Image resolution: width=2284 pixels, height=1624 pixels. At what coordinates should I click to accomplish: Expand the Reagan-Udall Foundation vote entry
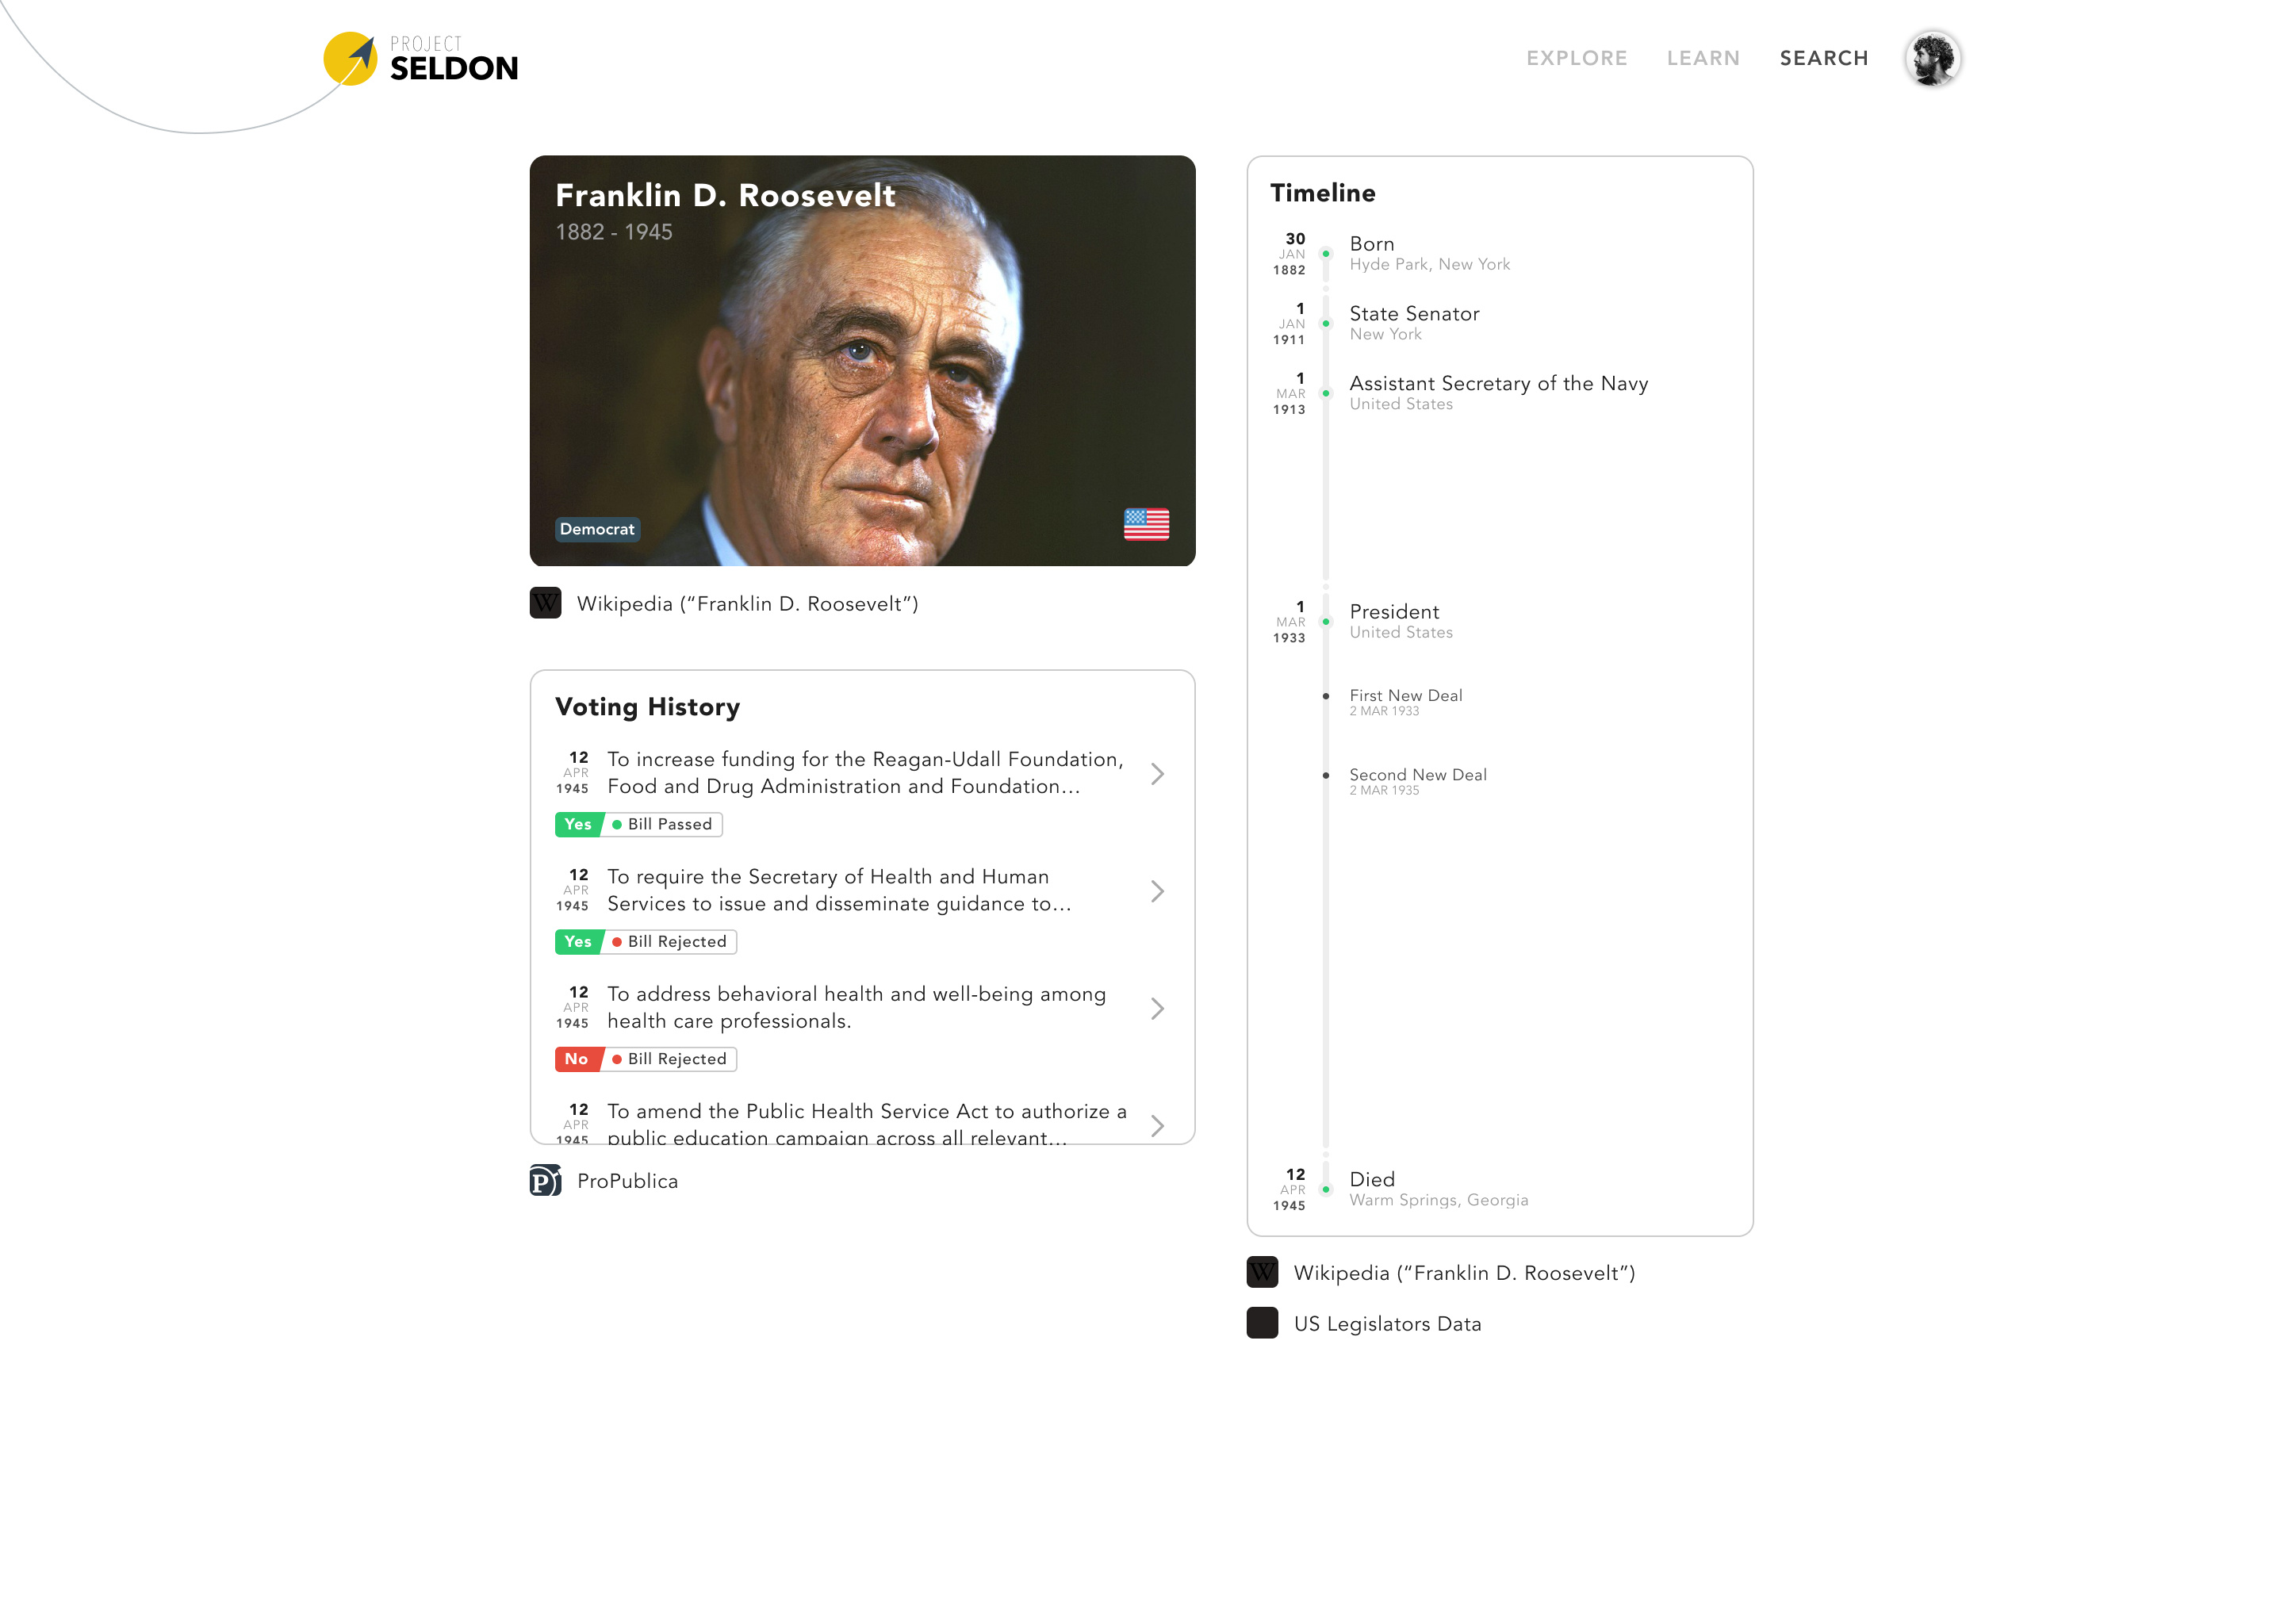pyautogui.click(x=1157, y=774)
